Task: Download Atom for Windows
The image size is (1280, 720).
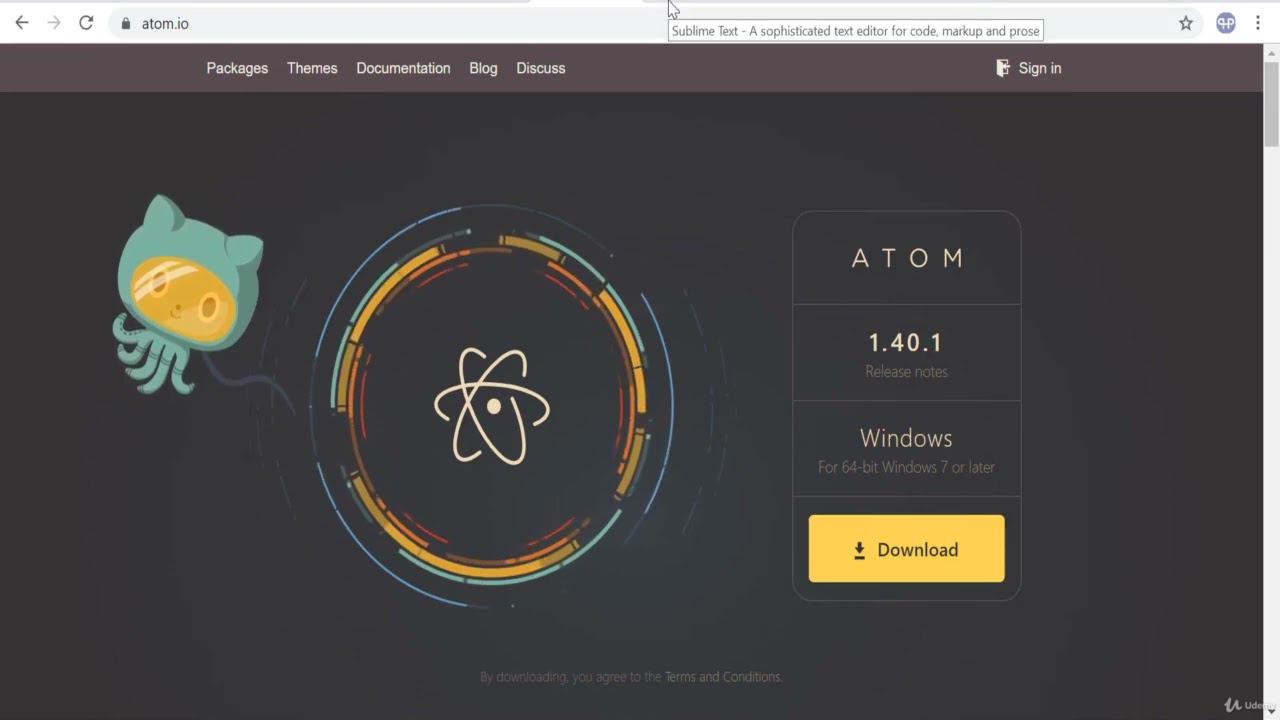Action: coord(906,548)
